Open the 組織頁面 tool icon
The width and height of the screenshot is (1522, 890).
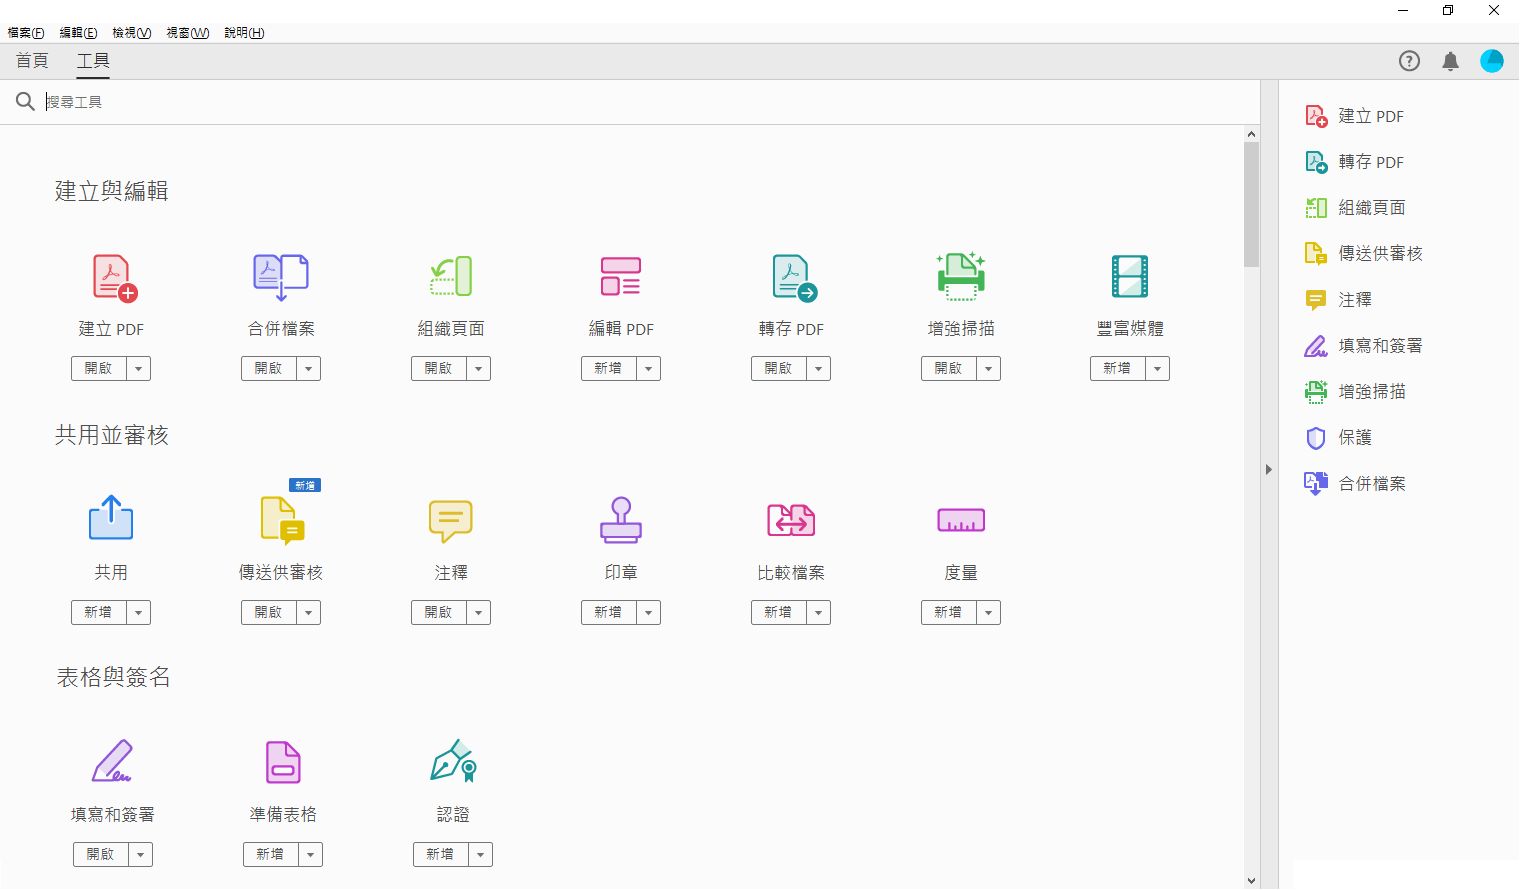pyautogui.click(x=451, y=277)
